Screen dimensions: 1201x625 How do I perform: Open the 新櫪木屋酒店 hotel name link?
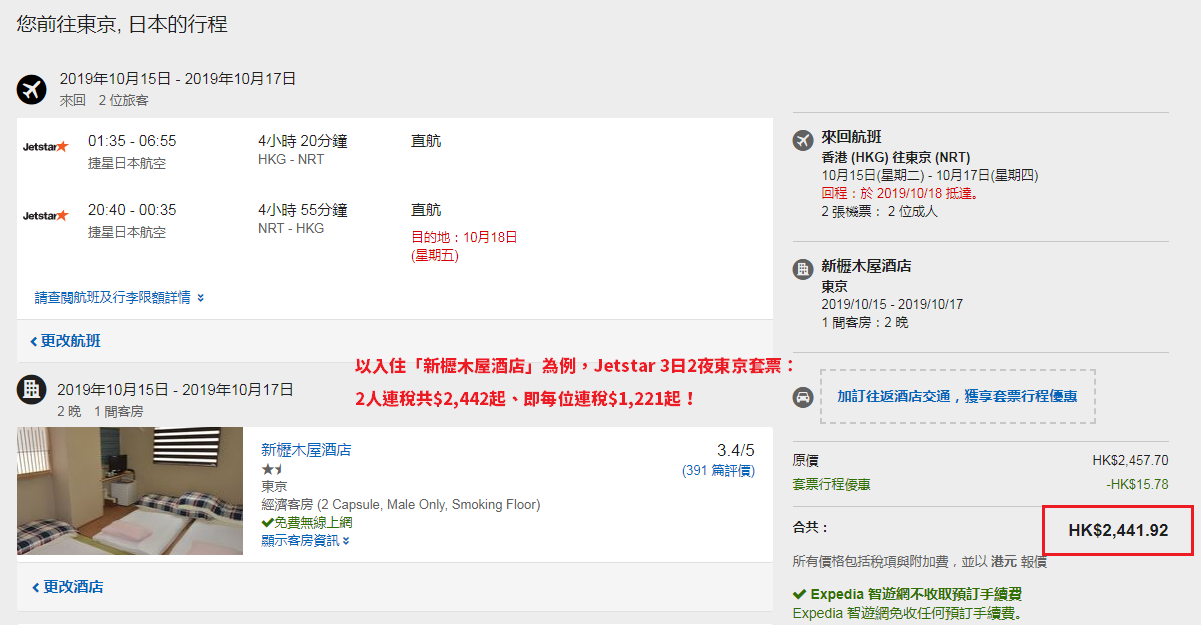point(306,450)
